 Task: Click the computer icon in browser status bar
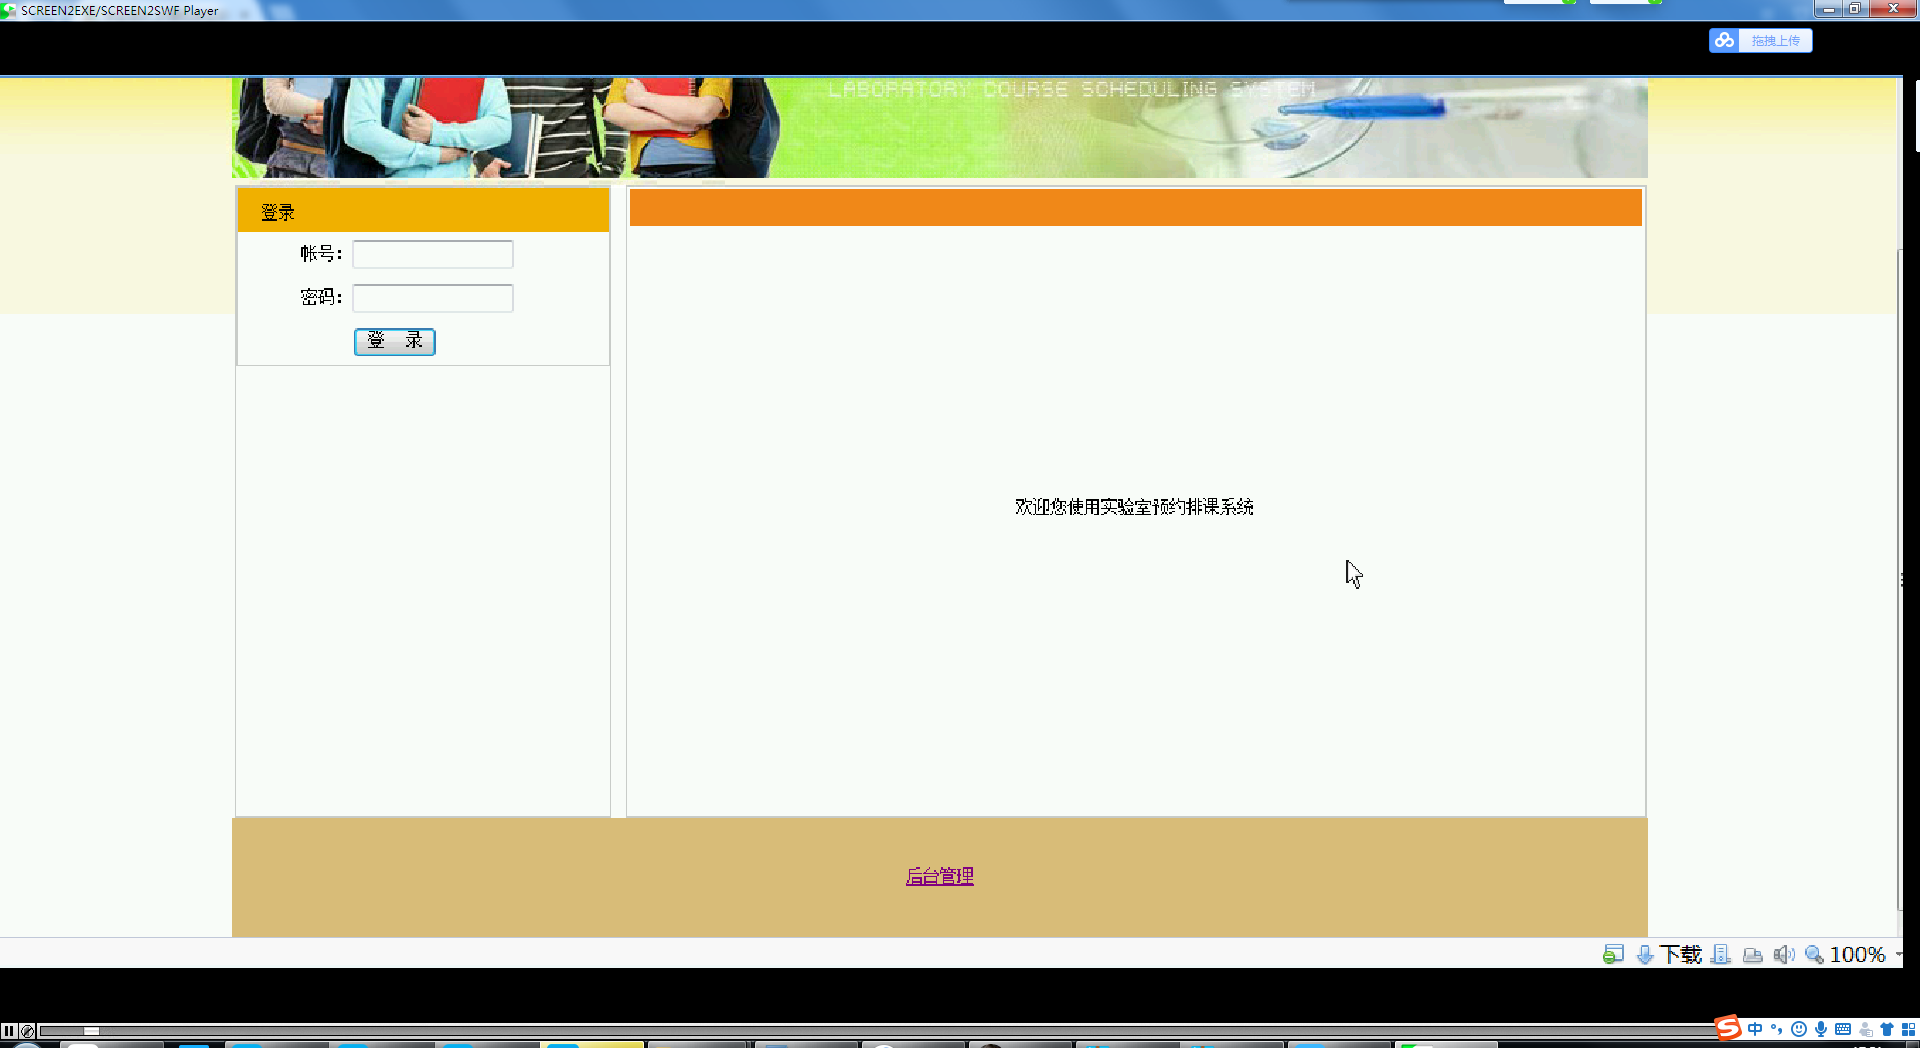click(1721, 954)
